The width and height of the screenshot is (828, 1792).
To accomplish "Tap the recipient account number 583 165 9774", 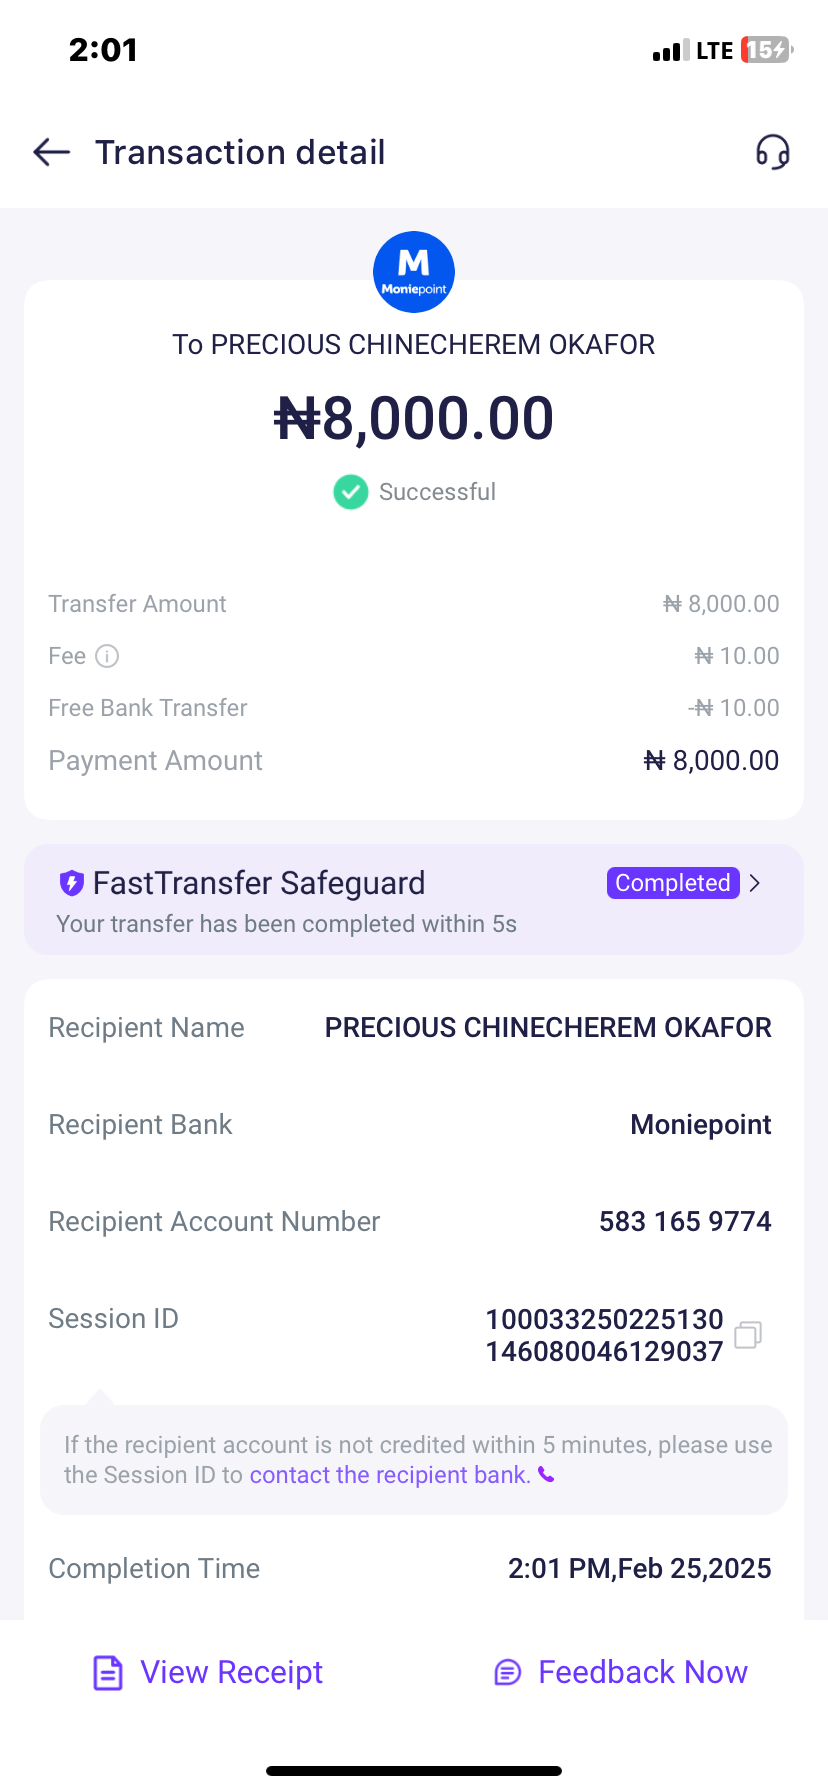I will [685, 1222].
